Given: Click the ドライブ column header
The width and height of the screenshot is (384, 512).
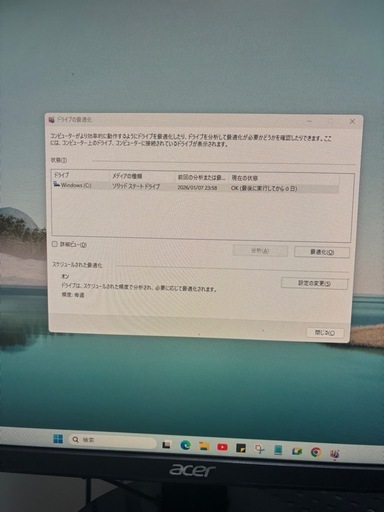Looking at the screenshot, I should [81, 175].
